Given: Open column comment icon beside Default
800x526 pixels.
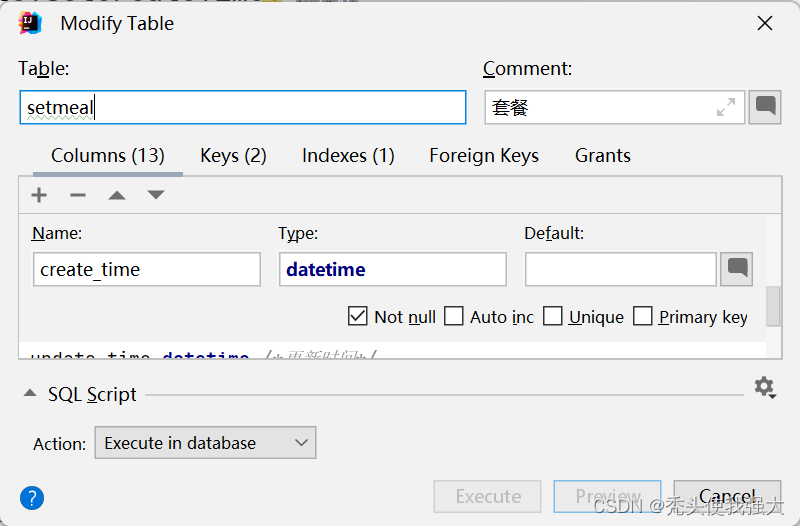Looking at the screenshot, I should (737, 269).
